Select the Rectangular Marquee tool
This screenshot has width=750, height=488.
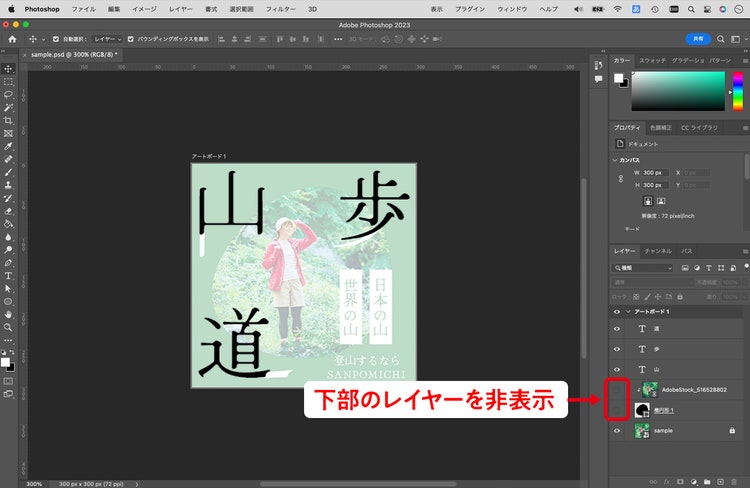pos(8,82)
